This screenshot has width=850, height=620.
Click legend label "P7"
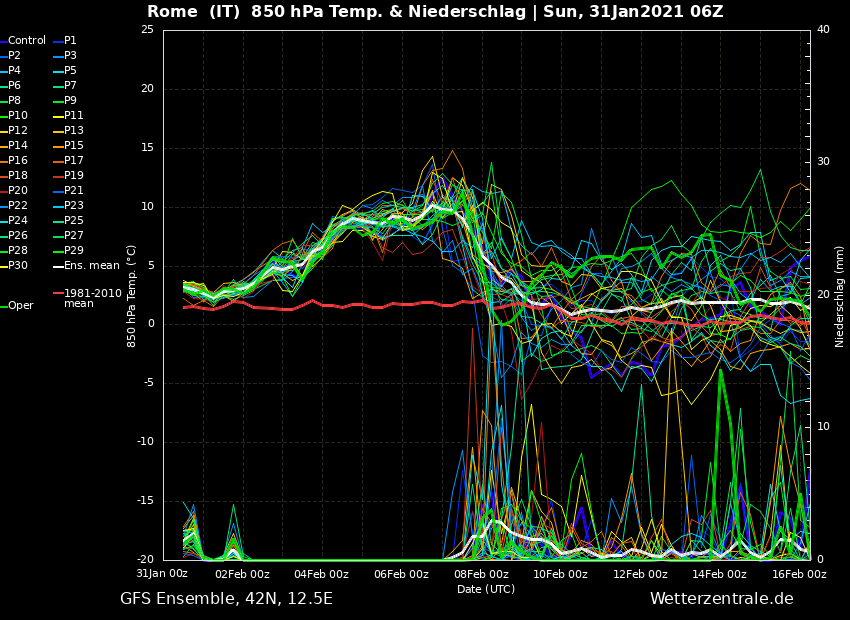tap(70, 86)
